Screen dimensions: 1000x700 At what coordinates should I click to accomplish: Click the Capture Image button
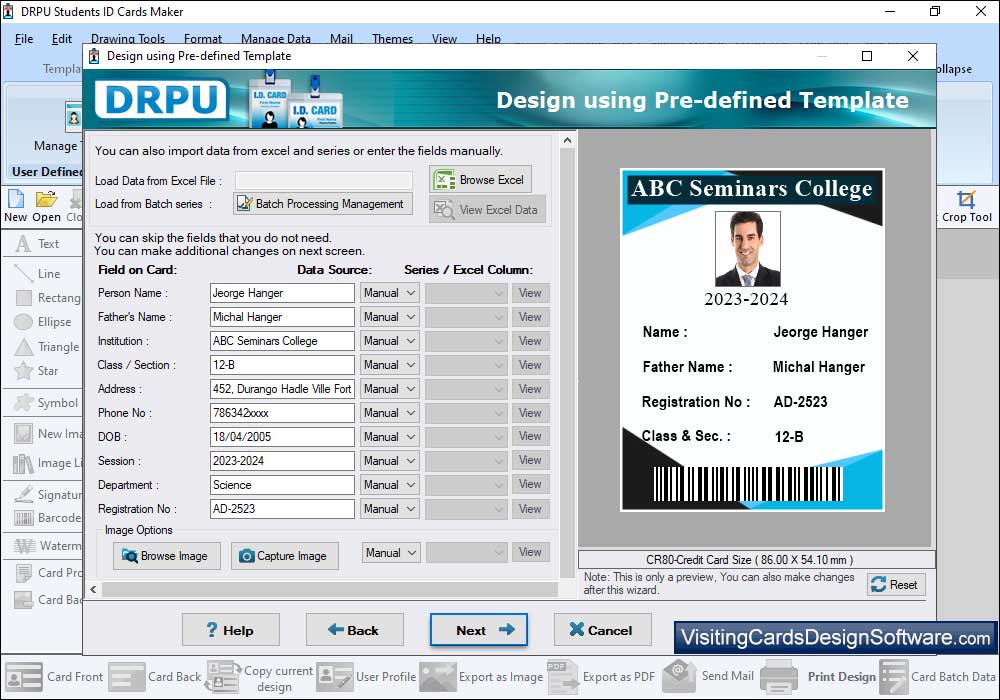pyautogui.click(x=284, y=556)
